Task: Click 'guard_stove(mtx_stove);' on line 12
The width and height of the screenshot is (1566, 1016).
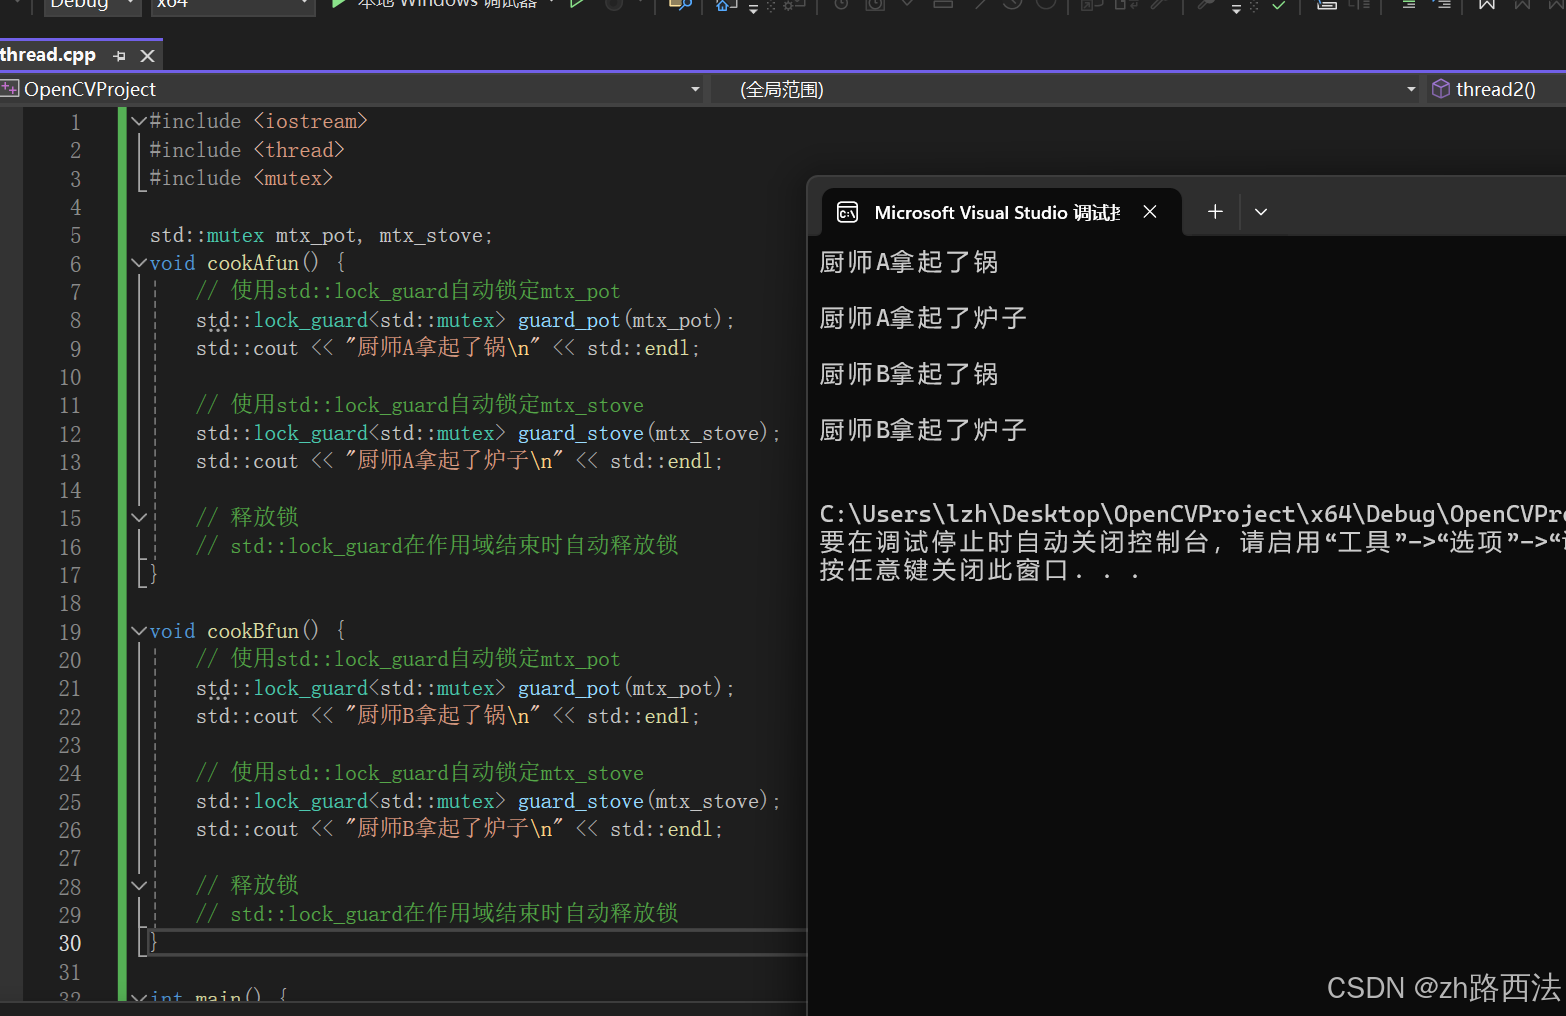Action: pyautogui.click(x=649, y=433)
